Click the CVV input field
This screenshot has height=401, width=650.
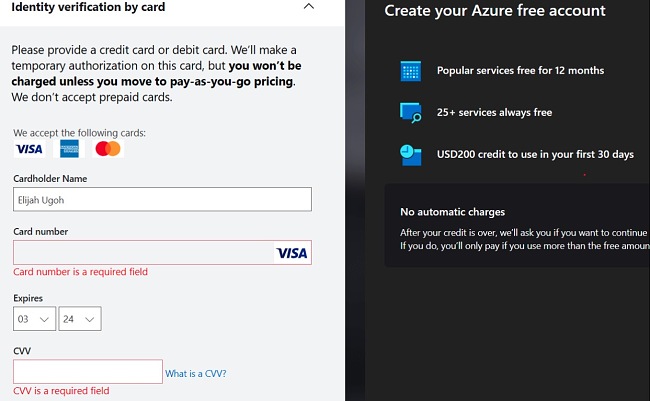click(x=88, y=372)
